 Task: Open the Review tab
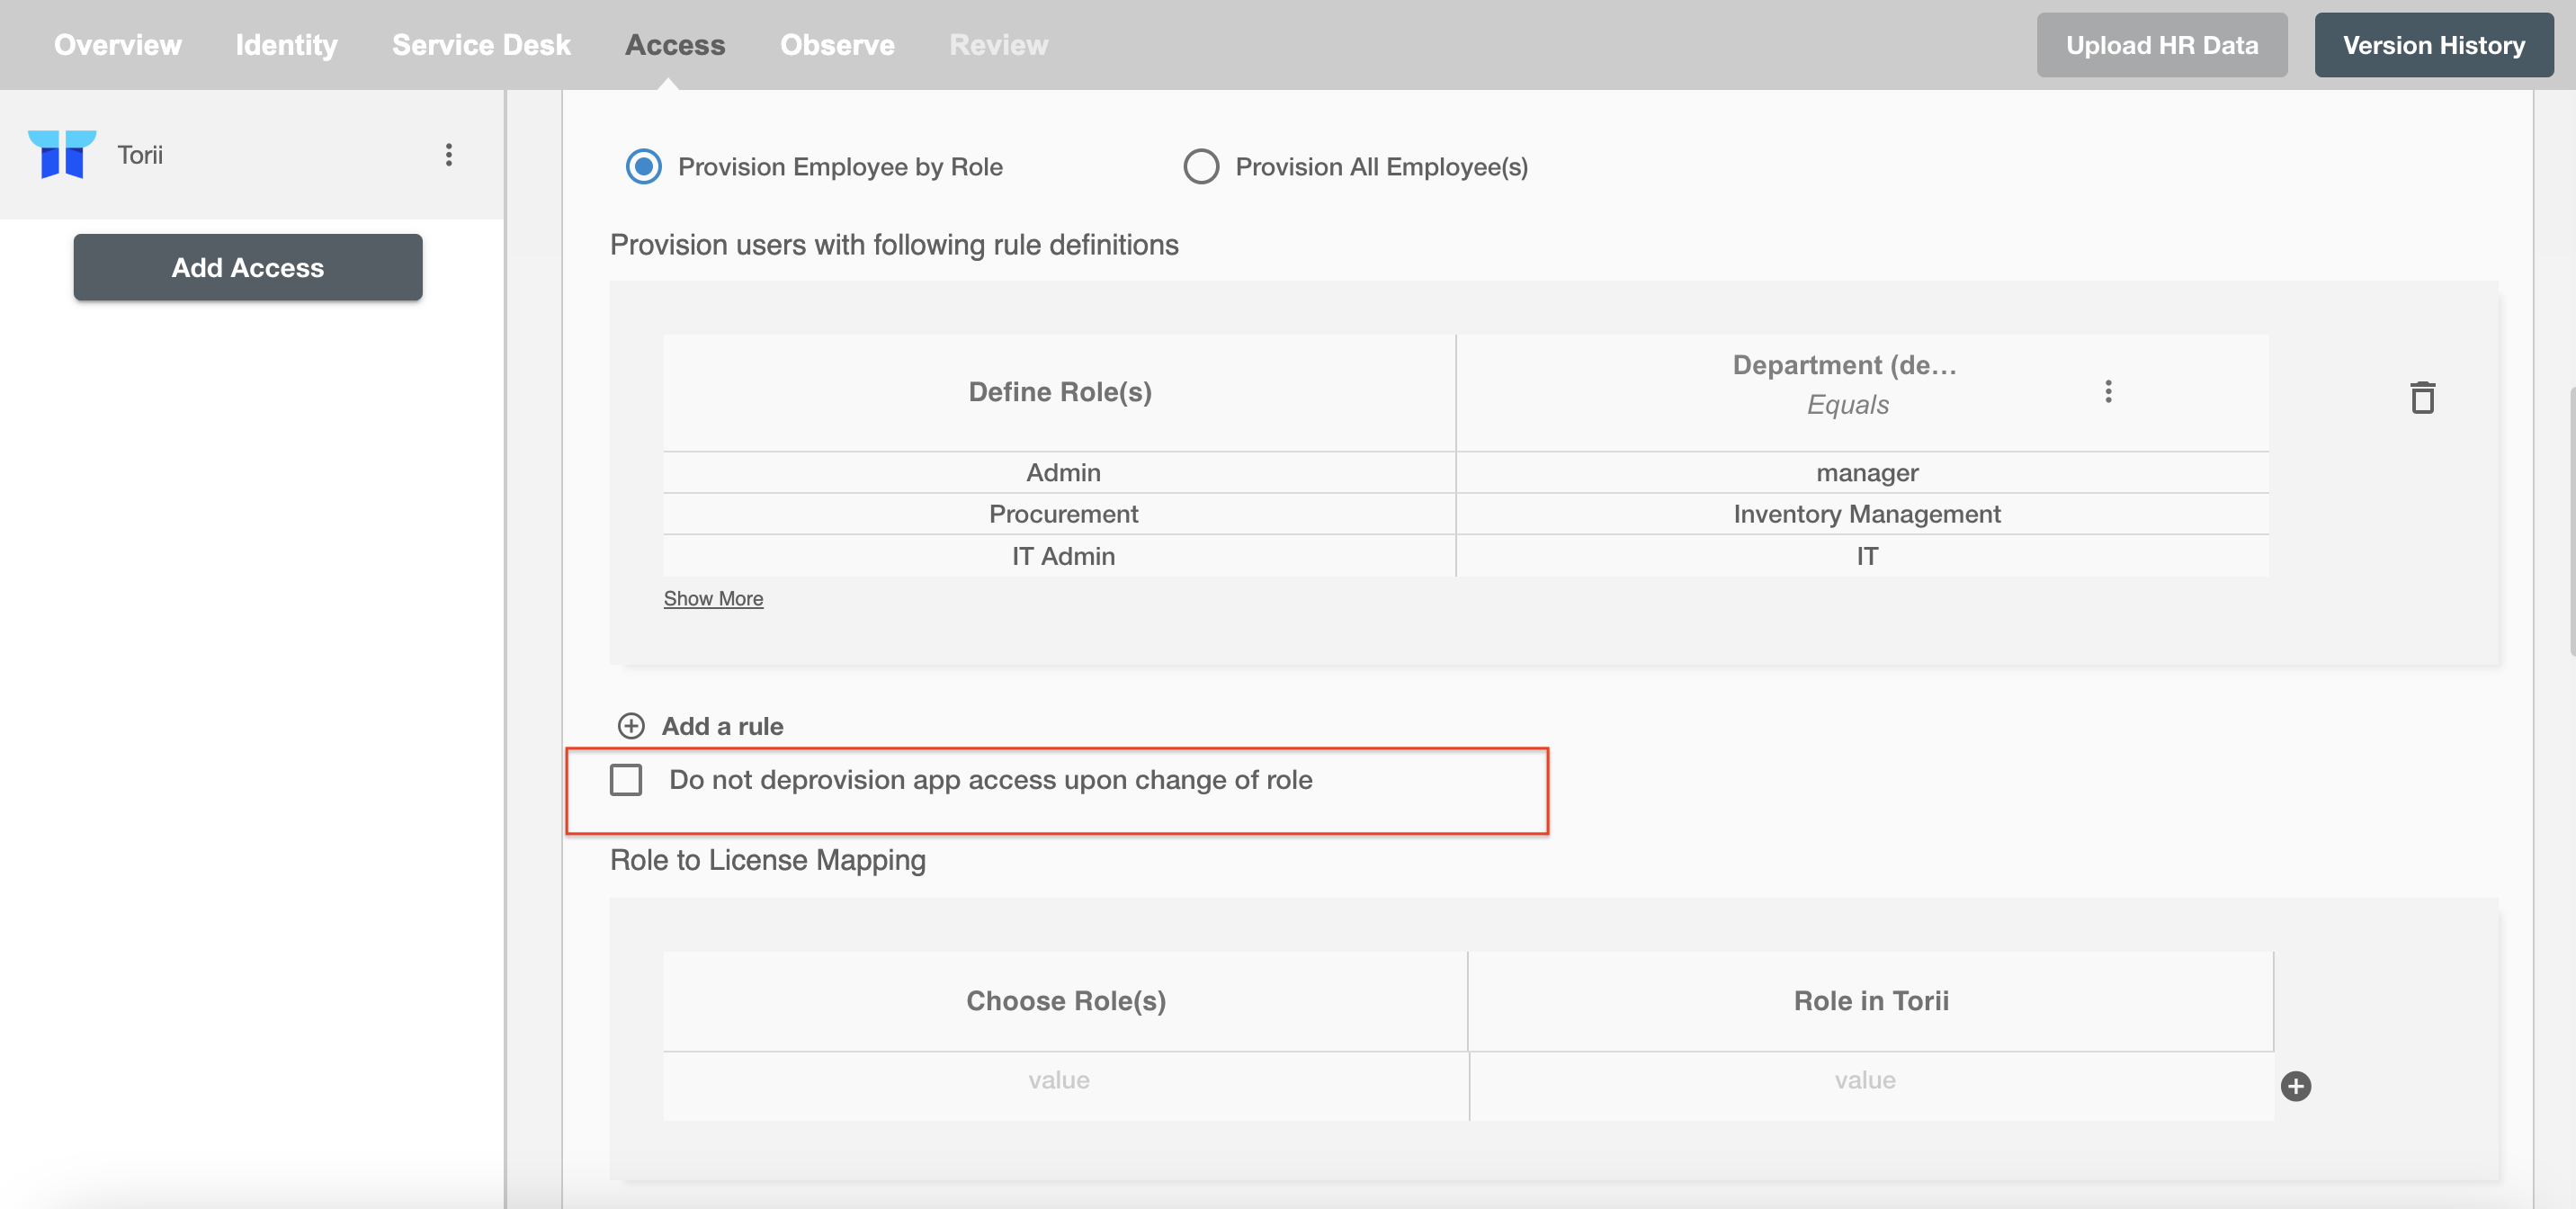998,45
